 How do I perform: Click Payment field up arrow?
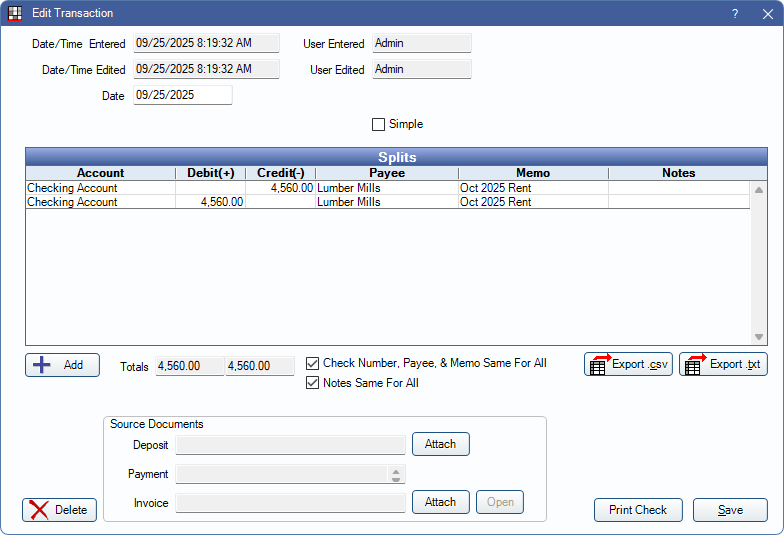tap(396, 470)
